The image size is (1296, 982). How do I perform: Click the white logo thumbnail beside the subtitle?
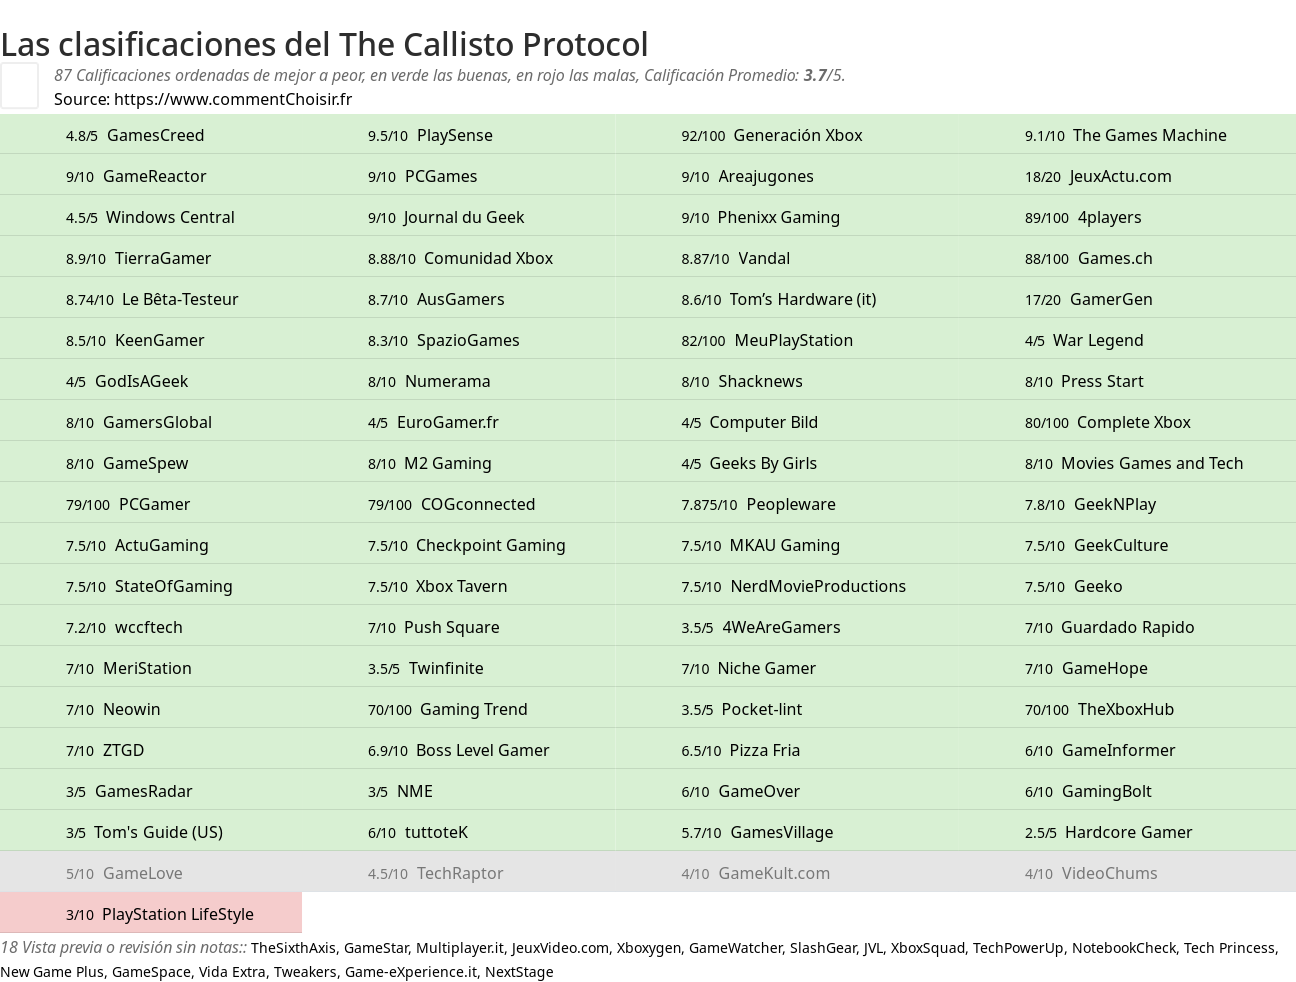19,85
